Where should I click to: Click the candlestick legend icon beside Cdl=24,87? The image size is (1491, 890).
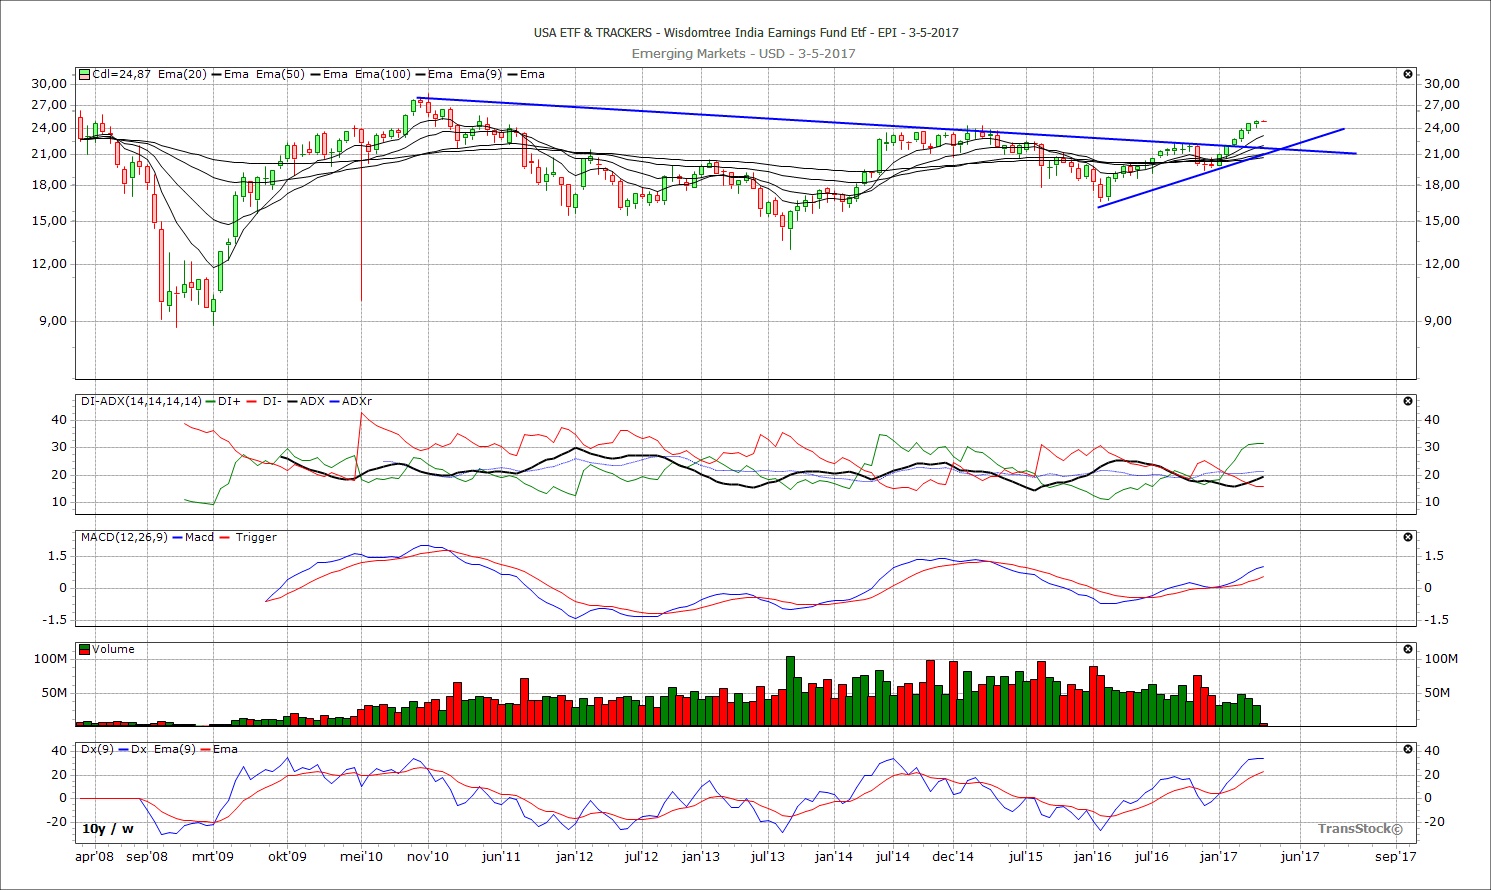[x=85, y=74]
